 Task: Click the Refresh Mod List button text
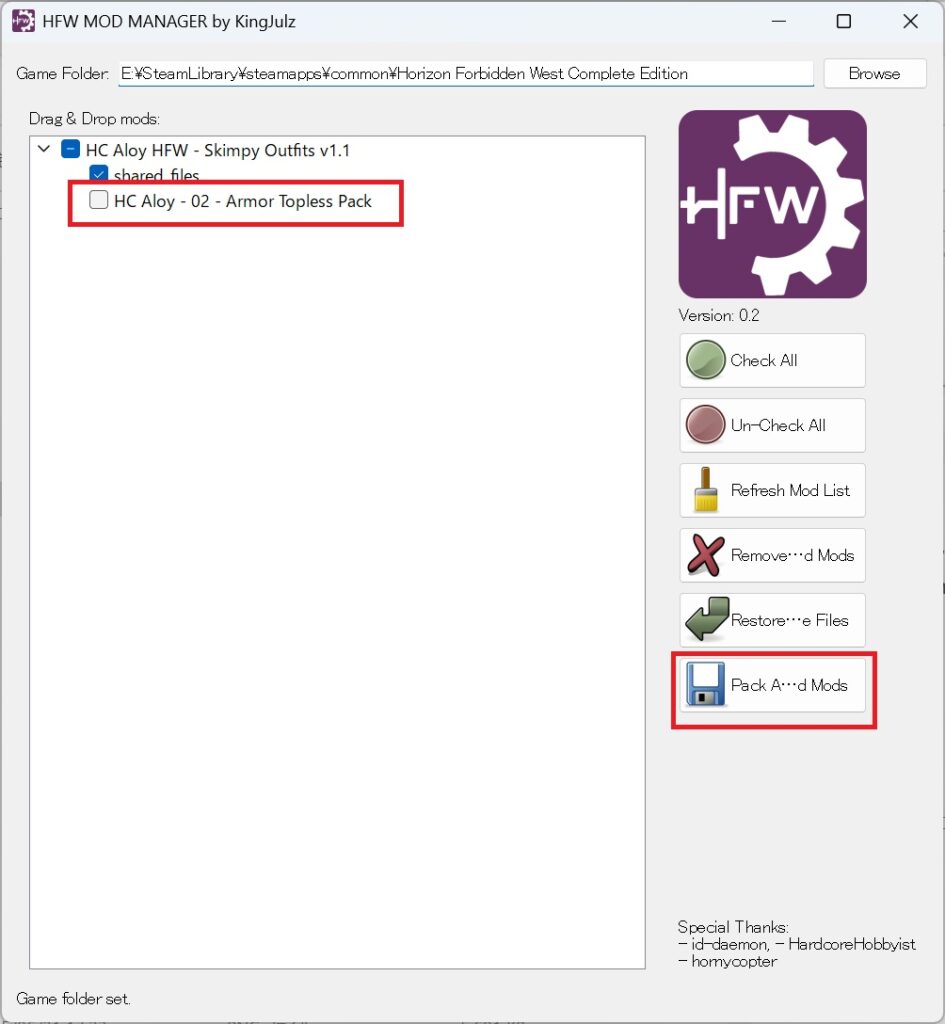(790, 490)
